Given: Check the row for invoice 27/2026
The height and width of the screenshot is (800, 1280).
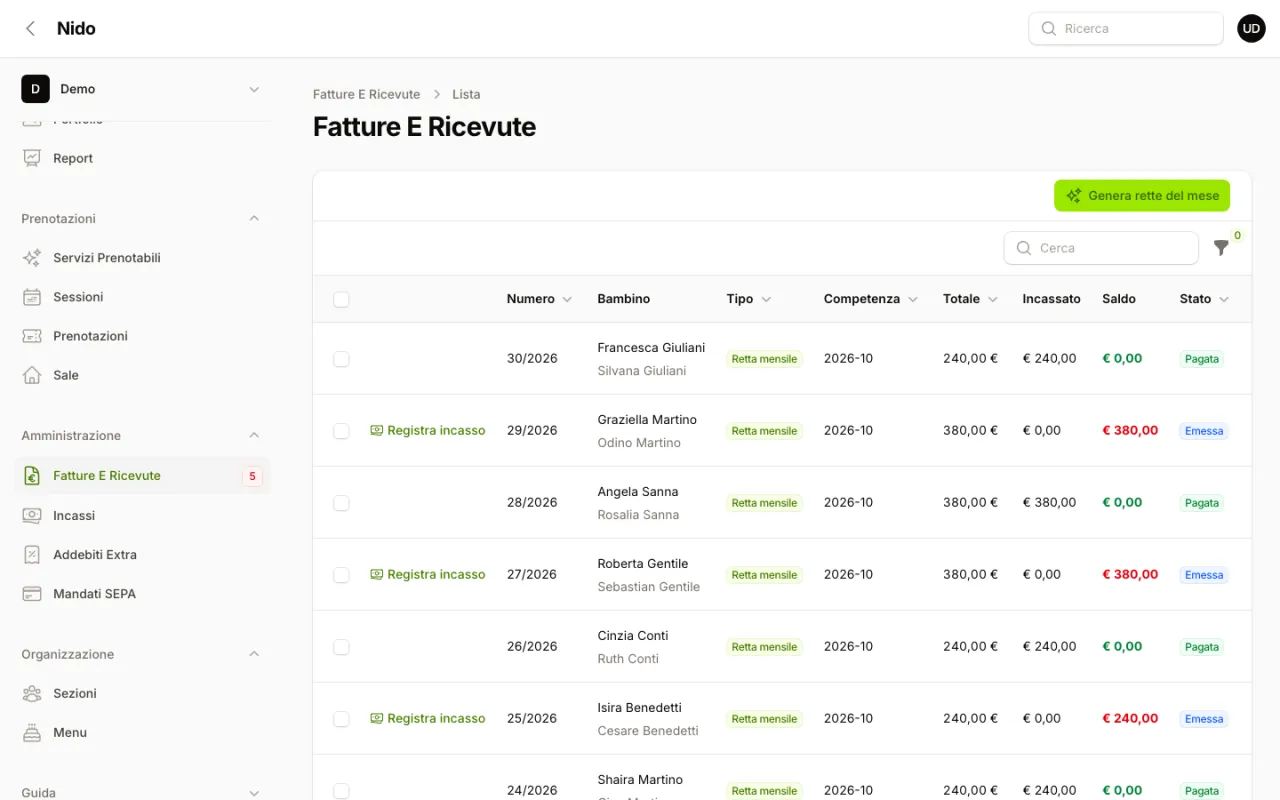Looking at the screenshot, I should (341, 575).
